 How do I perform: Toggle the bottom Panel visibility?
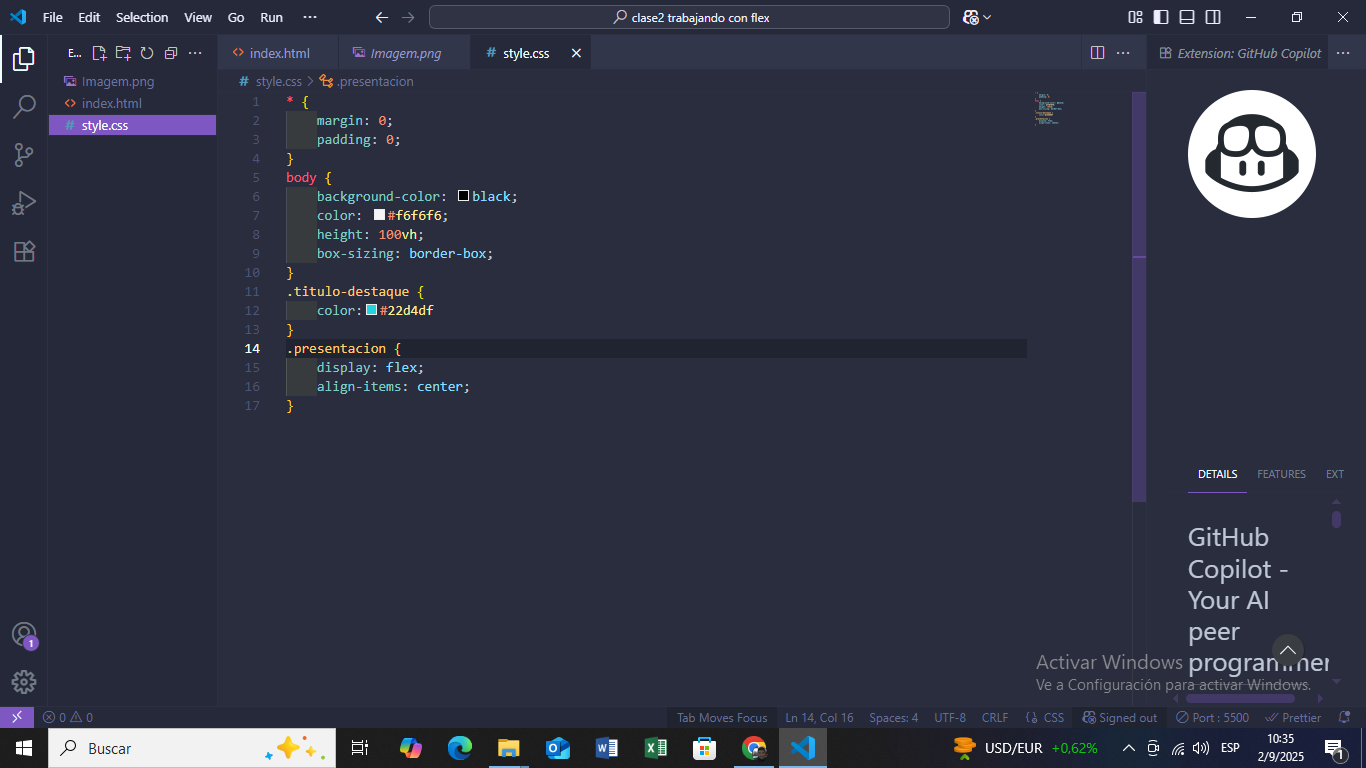click(x=1187, y=17)
